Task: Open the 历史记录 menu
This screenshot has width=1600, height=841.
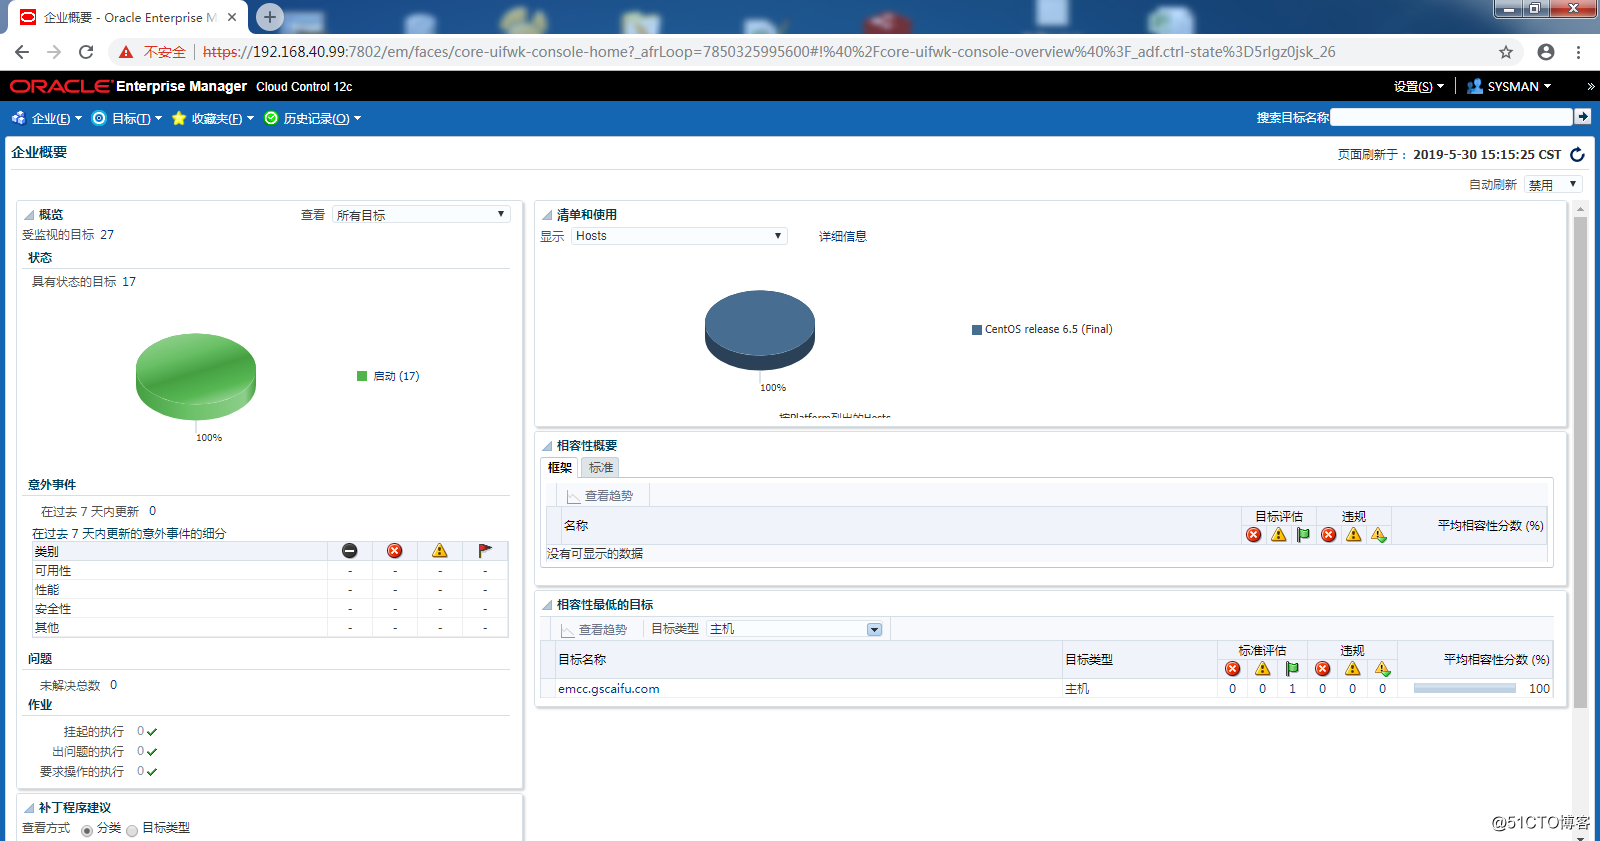Action: (313, 118)
